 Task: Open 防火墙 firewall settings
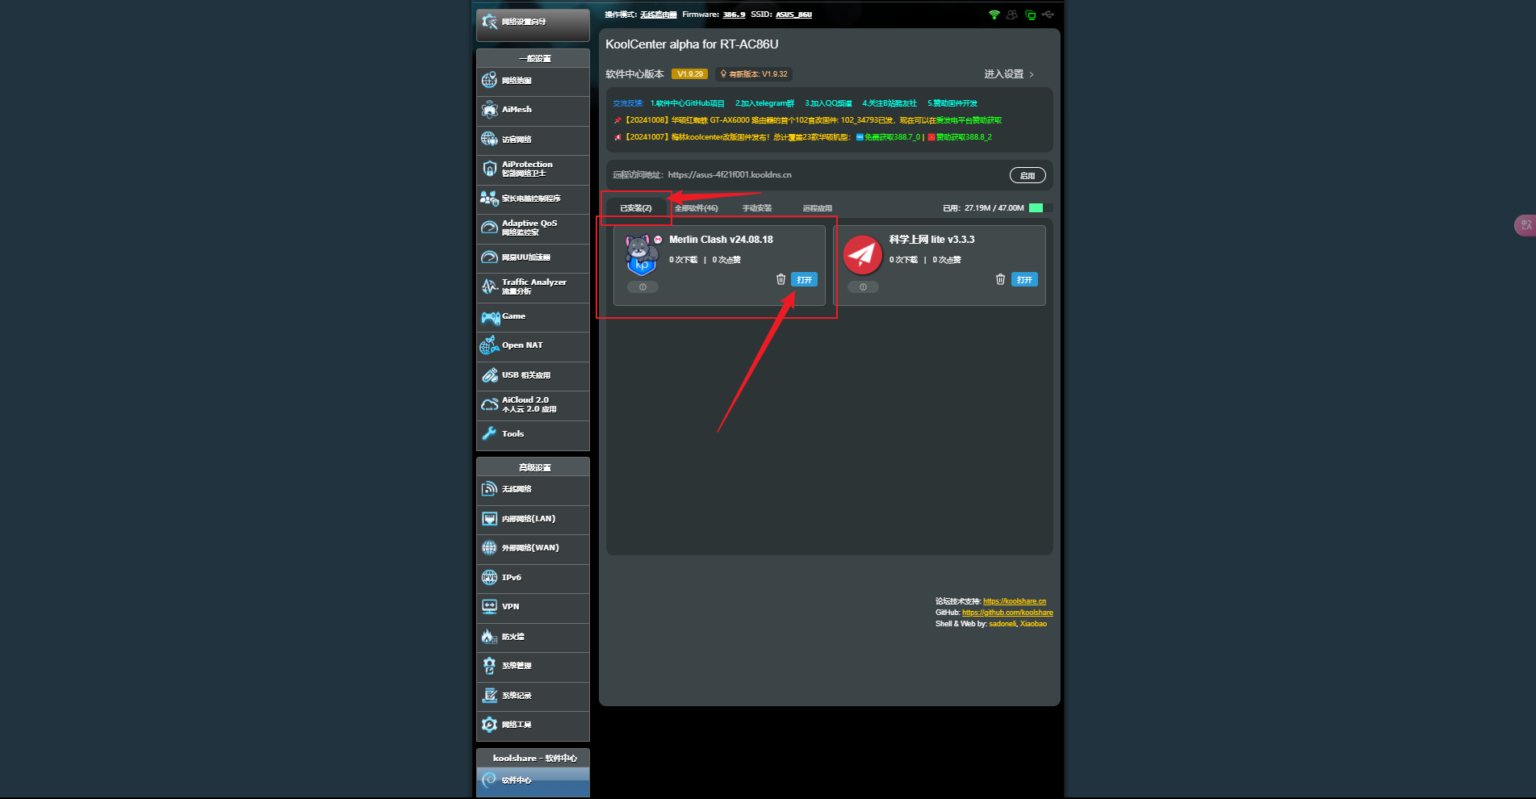[533, 637]
